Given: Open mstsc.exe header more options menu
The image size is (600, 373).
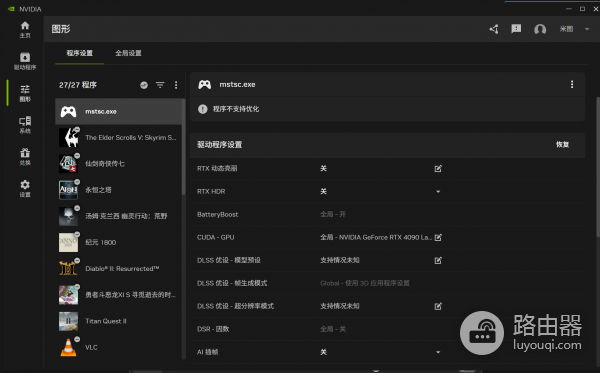Looking at the screenshot, I should pos(572,85).
